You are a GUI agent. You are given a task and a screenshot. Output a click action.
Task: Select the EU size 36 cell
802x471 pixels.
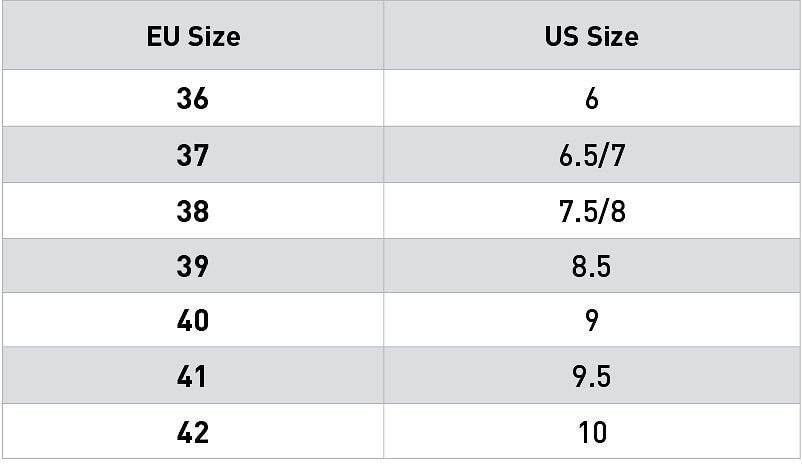tap(193, 99)
